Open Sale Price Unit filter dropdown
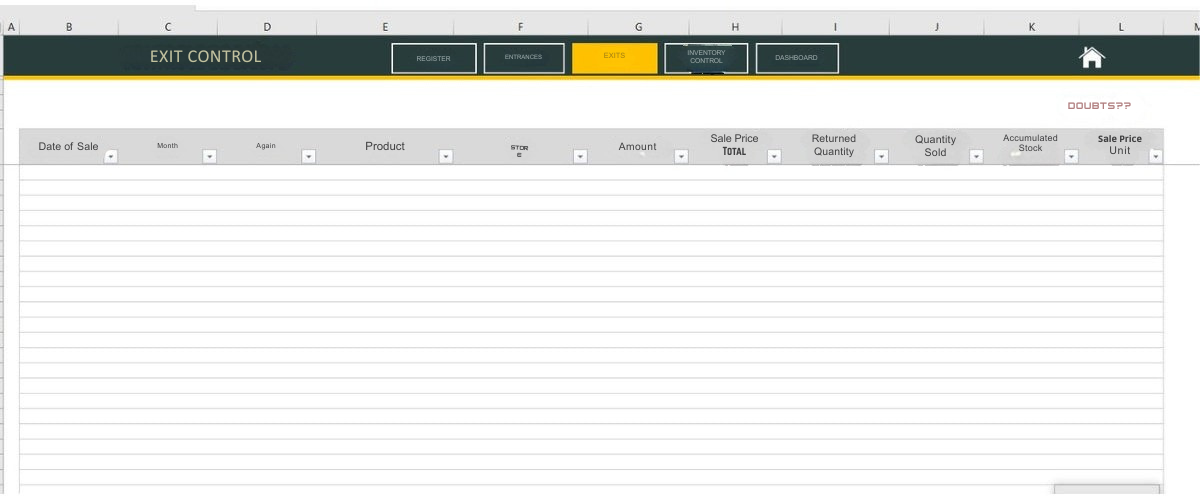The width and height of the screenshot is (1200, 500). (1155, 156)
